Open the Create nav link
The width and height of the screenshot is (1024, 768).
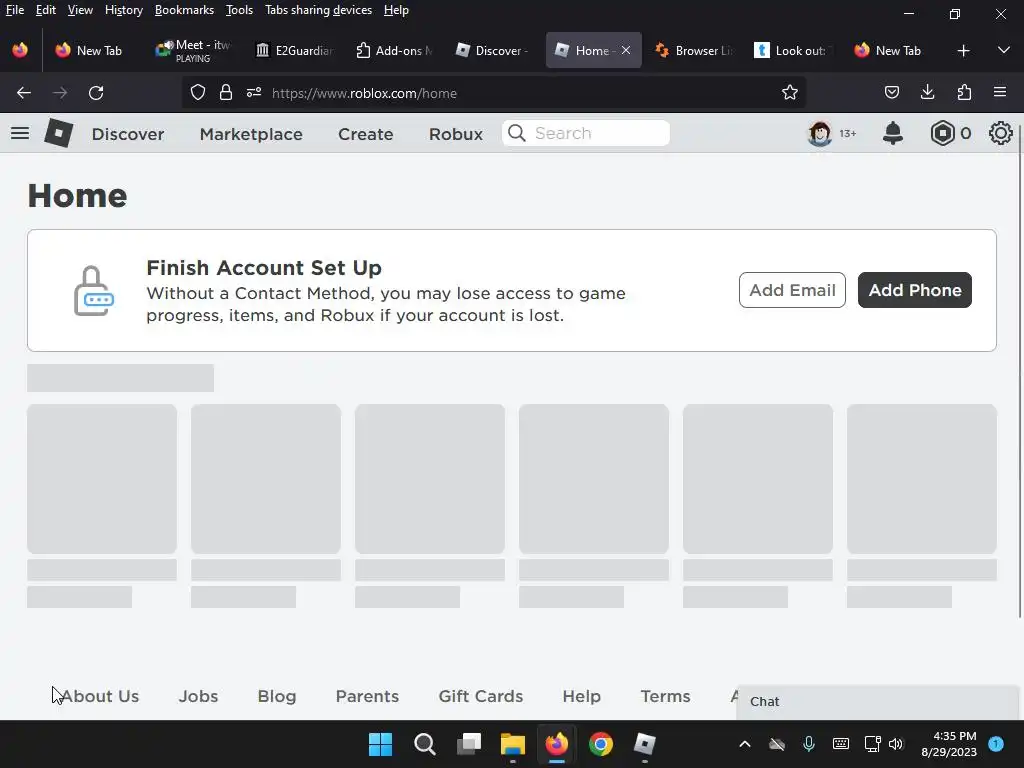click(366, 134)
